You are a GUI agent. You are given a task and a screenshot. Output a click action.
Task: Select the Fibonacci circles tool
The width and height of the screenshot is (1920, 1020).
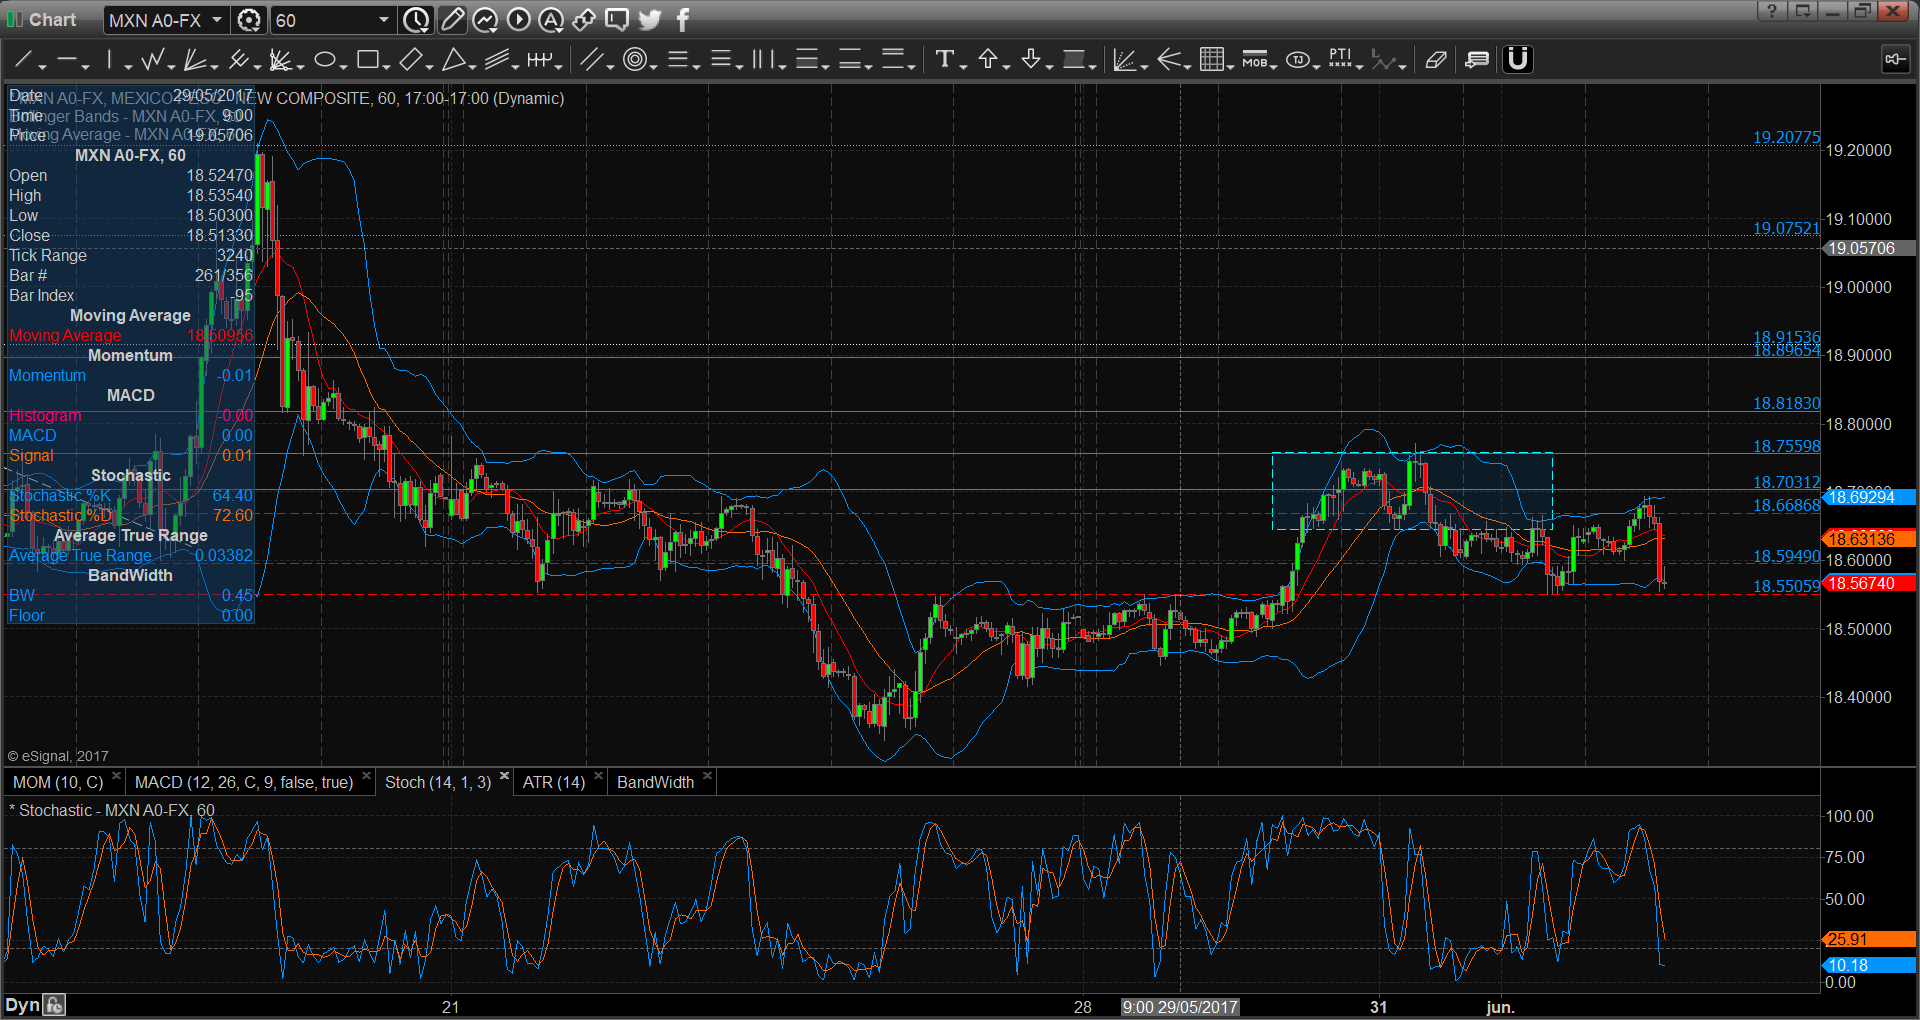634,60
